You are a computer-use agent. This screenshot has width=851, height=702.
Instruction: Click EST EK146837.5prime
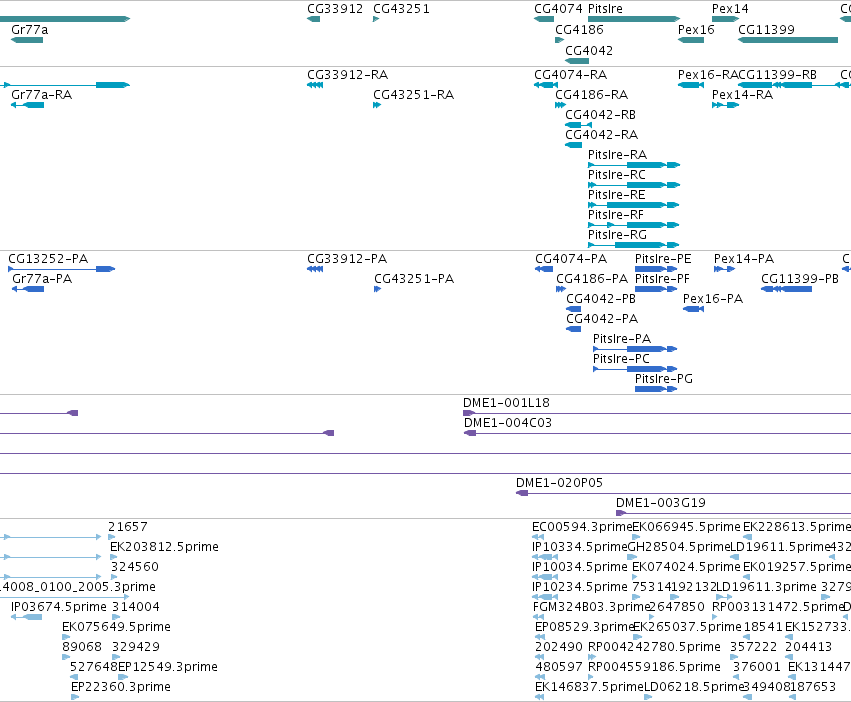pyautogui.click(x=540, y=697)
